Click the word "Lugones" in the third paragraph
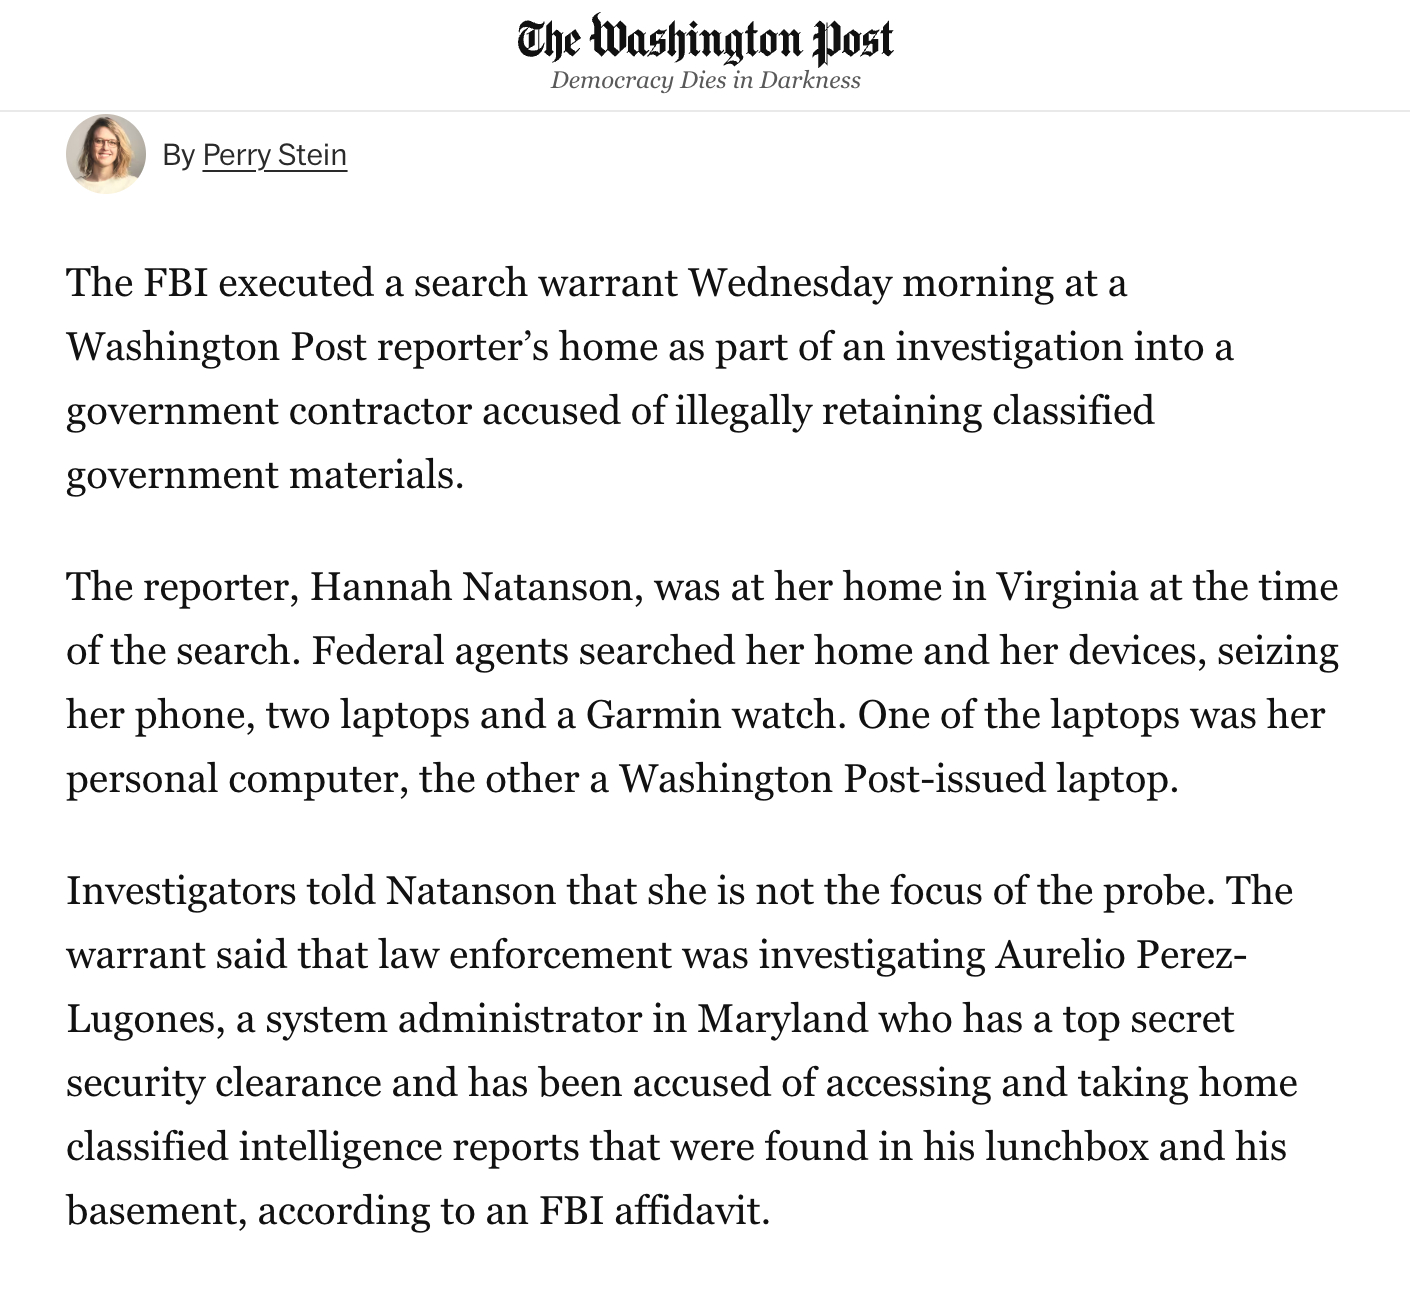Viewport: 1410px width, 1312px height. tap(144, 1018)
